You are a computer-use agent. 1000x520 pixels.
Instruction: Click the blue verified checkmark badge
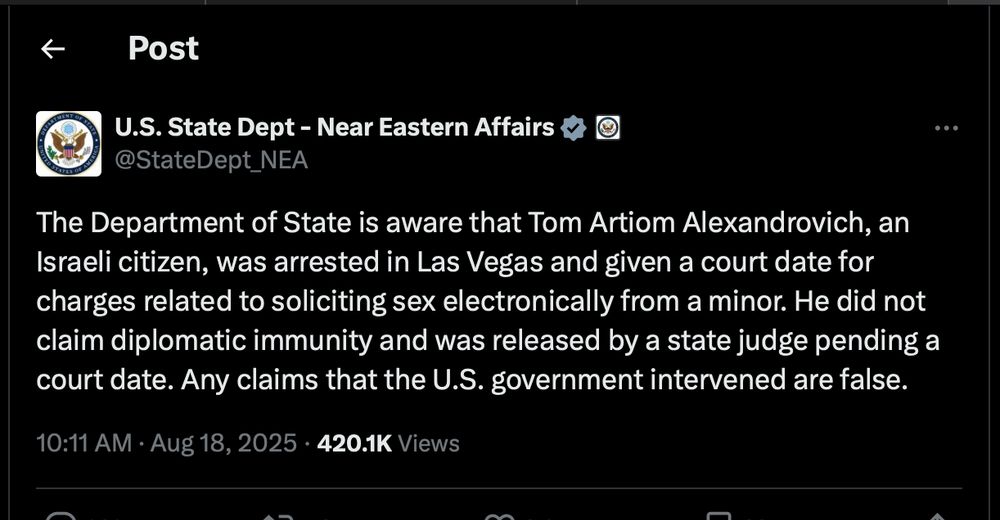[x=573, y=128]
